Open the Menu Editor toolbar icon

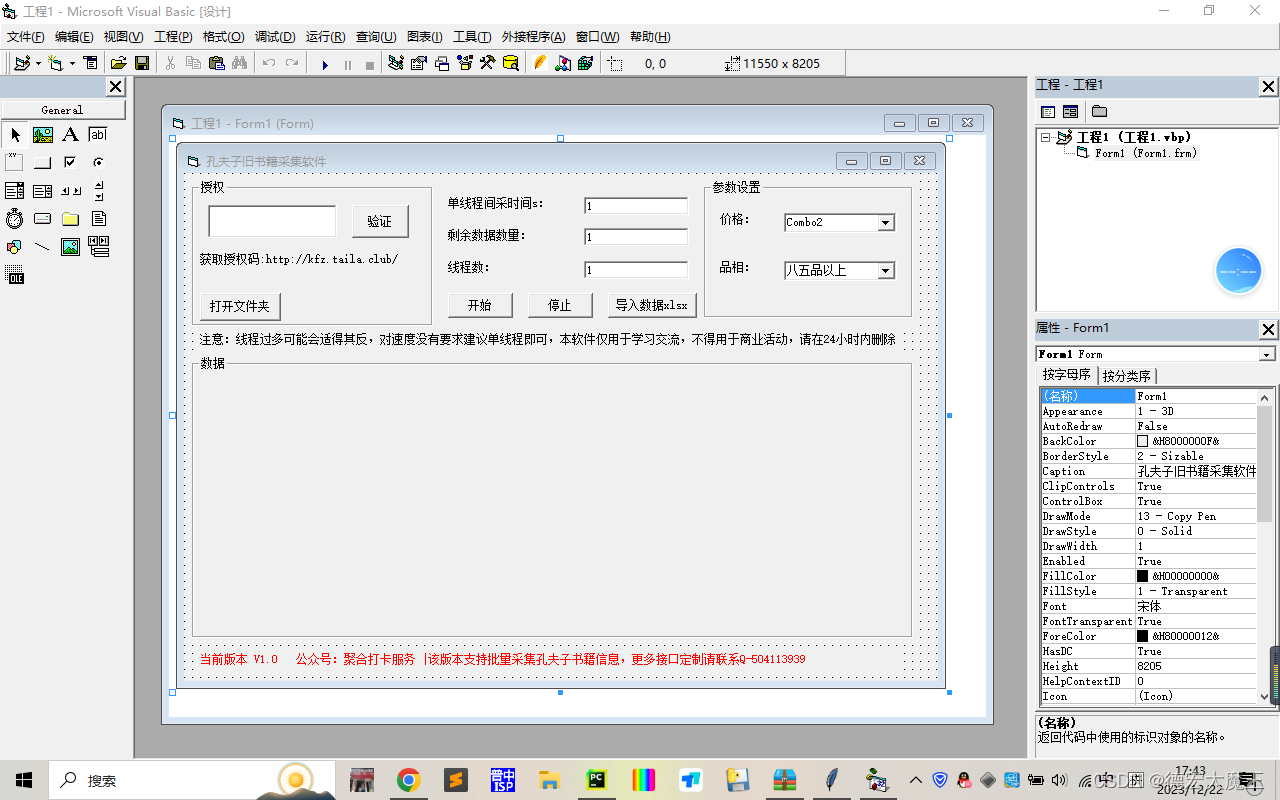tap(91, 63)
